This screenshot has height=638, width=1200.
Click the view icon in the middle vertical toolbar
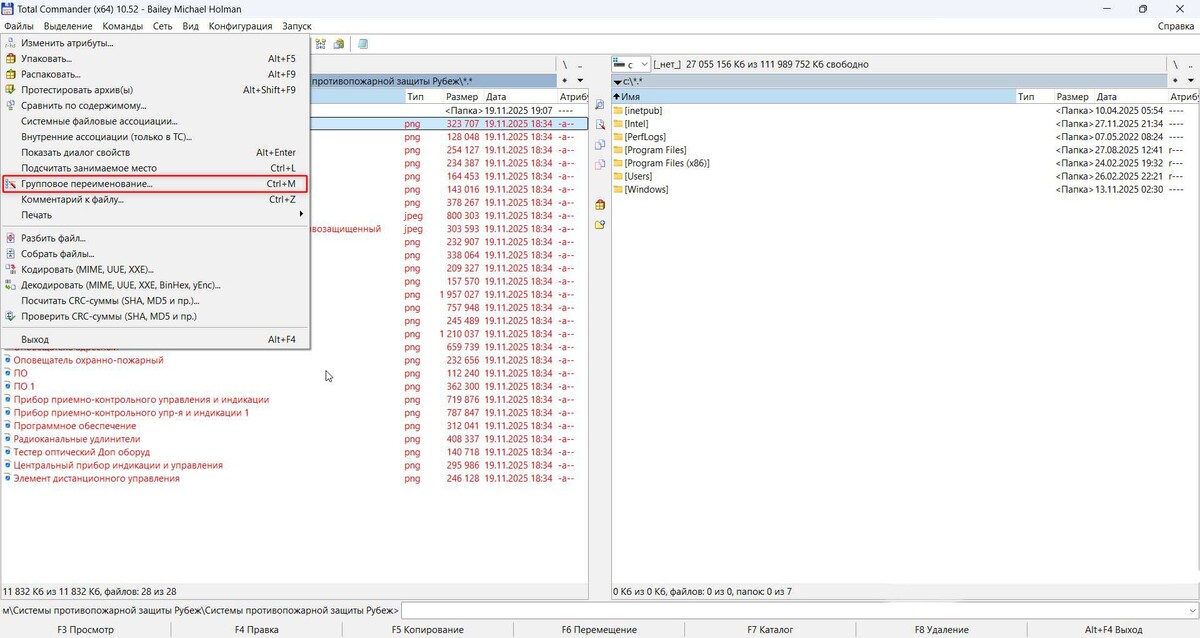coord(600,105)
